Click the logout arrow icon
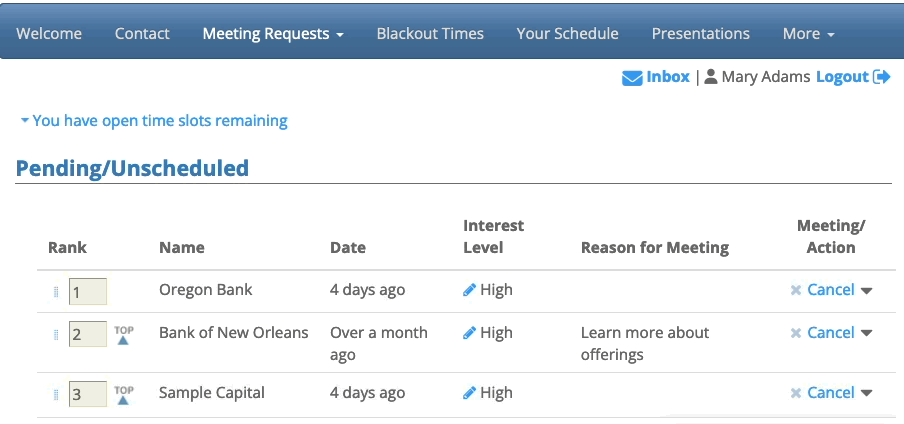 pos(882,77)
